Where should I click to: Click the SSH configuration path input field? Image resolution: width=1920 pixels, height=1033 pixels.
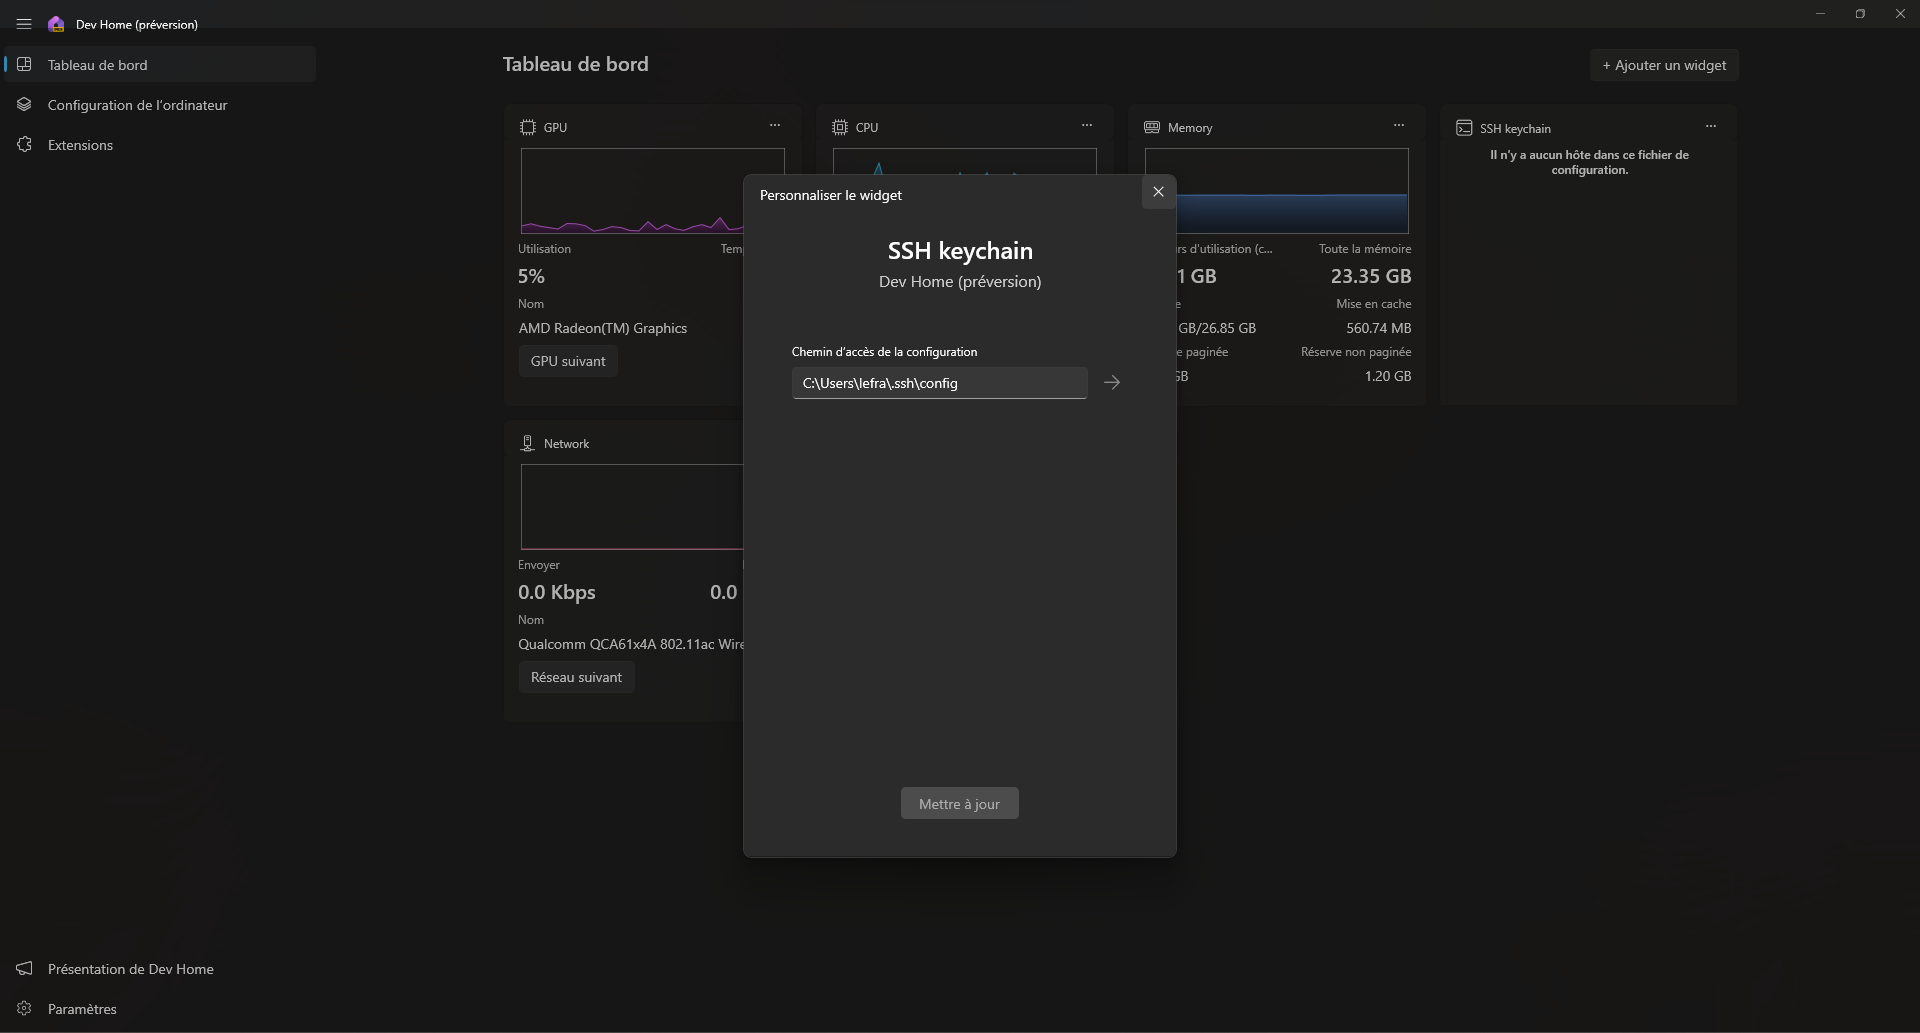939,383
